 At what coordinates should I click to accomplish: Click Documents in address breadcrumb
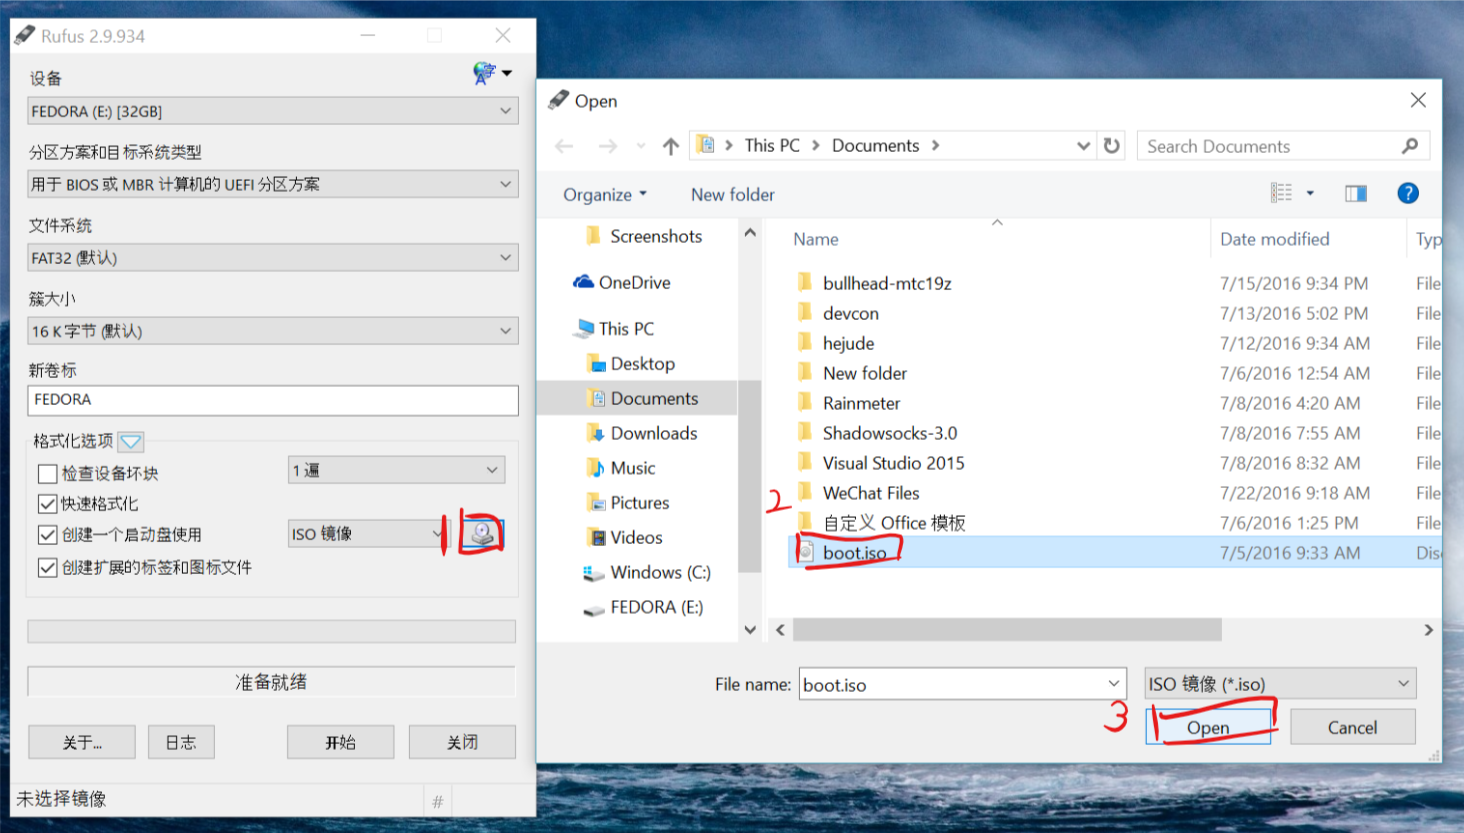pos(875,145)
